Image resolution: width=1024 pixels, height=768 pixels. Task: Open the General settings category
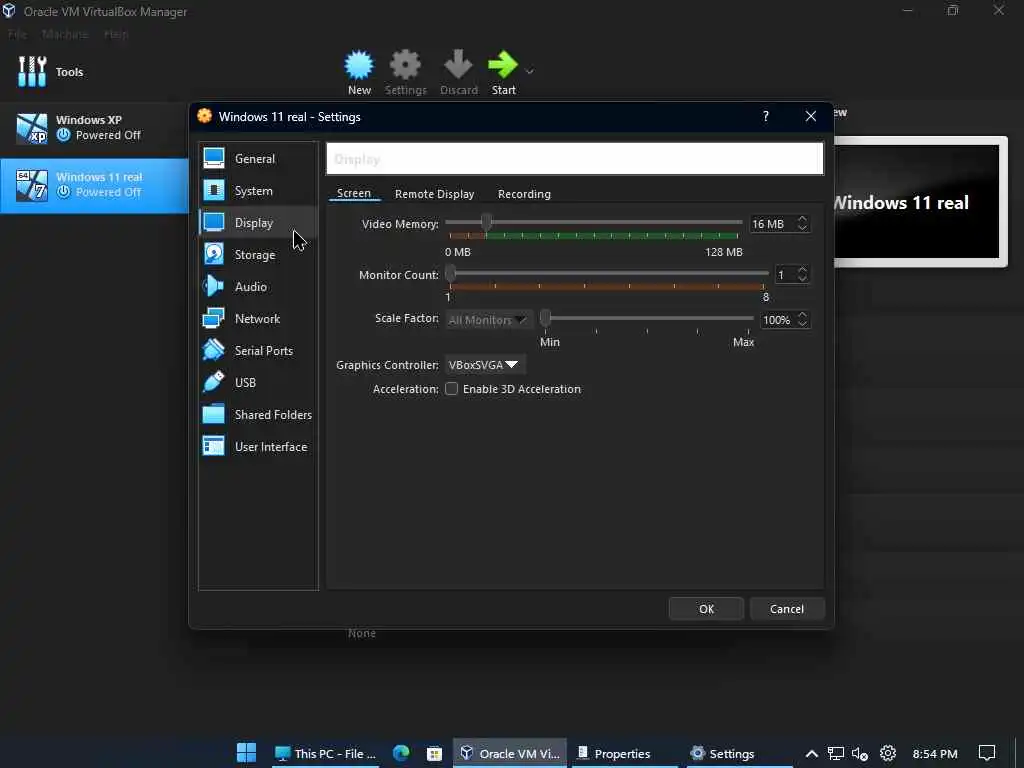[258, 159]
